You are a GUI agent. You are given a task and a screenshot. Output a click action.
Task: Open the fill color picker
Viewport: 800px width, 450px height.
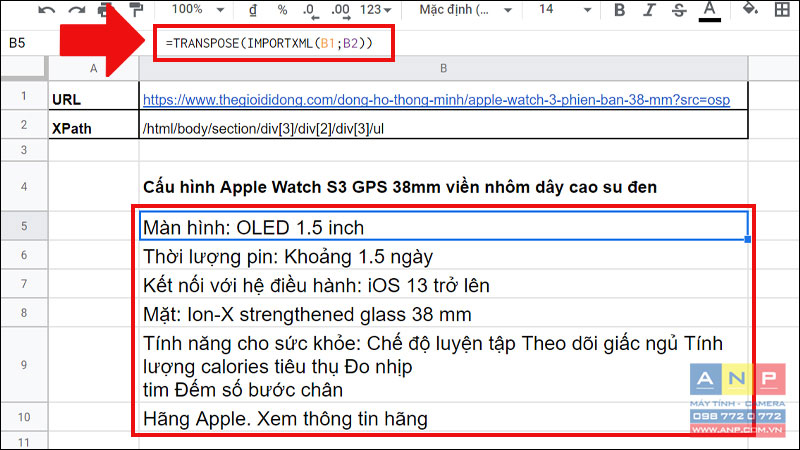(x=750, y=9)
